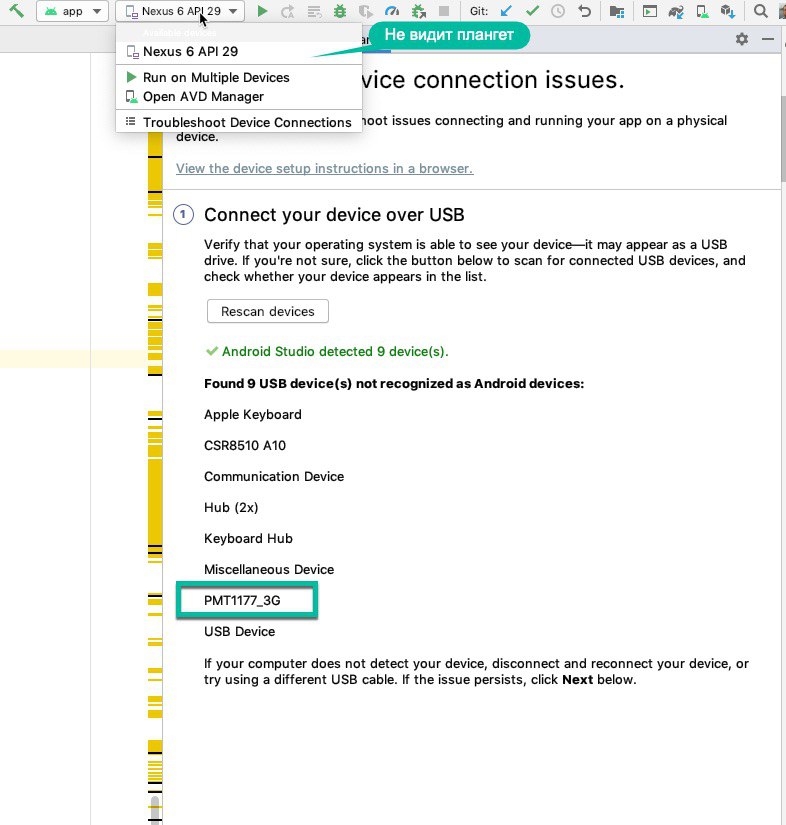Select Troubleshoot Device Connections menu entry
This screenshot has height=825, width=786.
click(238, 122)
